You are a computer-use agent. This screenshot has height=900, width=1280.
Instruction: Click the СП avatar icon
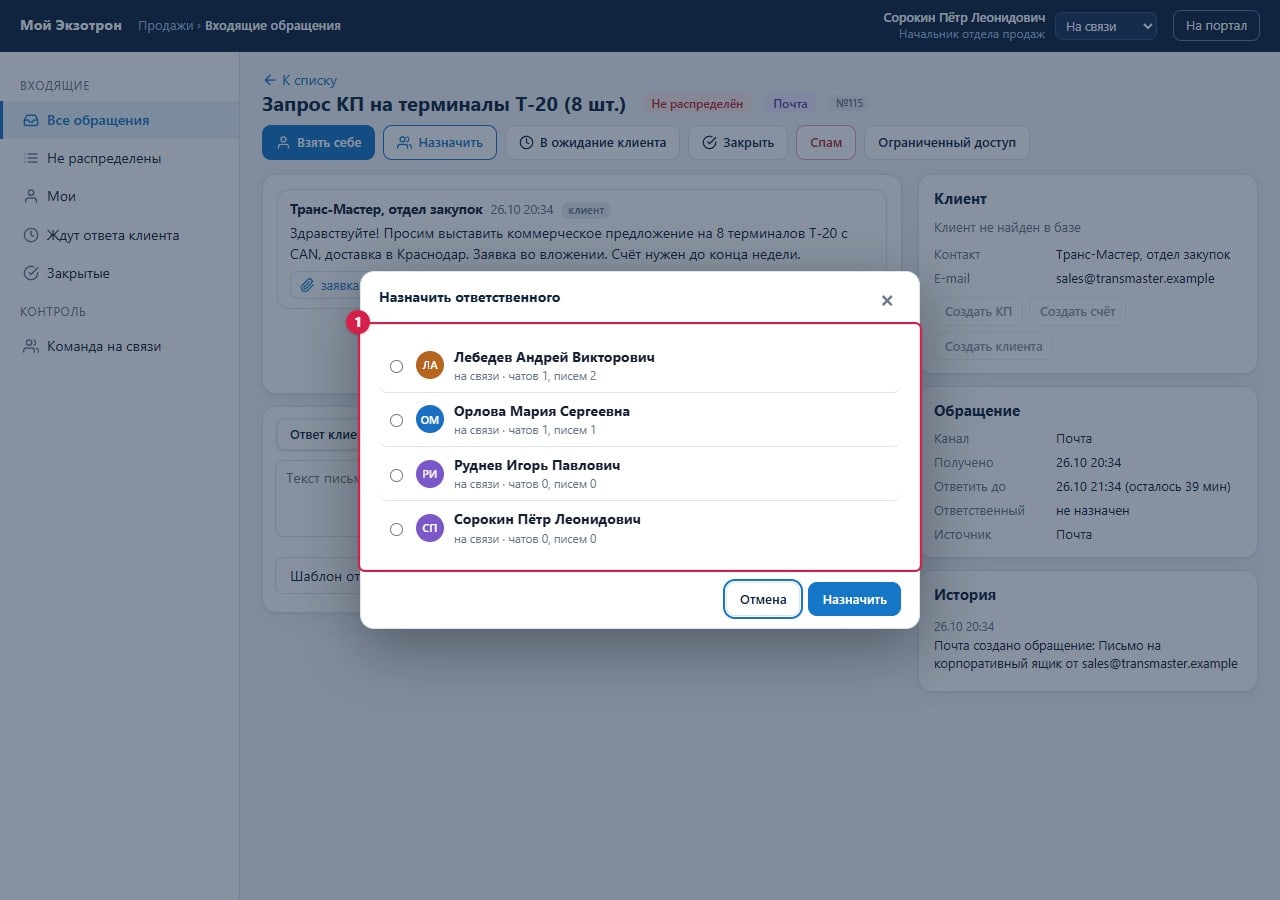pyautogui.click(x=429, y=529)
